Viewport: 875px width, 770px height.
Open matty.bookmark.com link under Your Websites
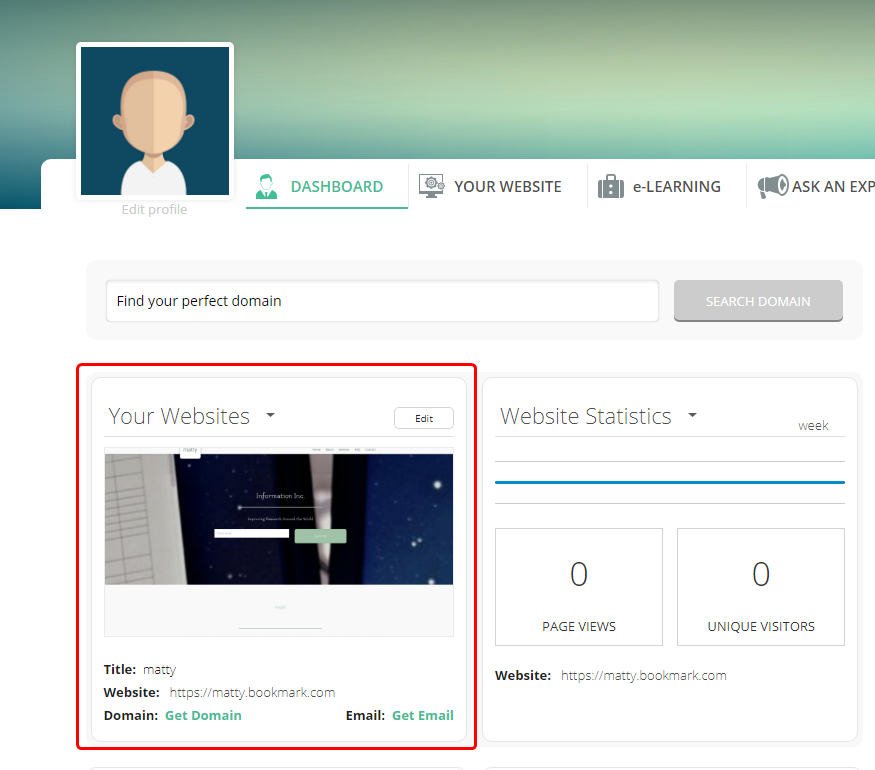click(x=252, y=693)
